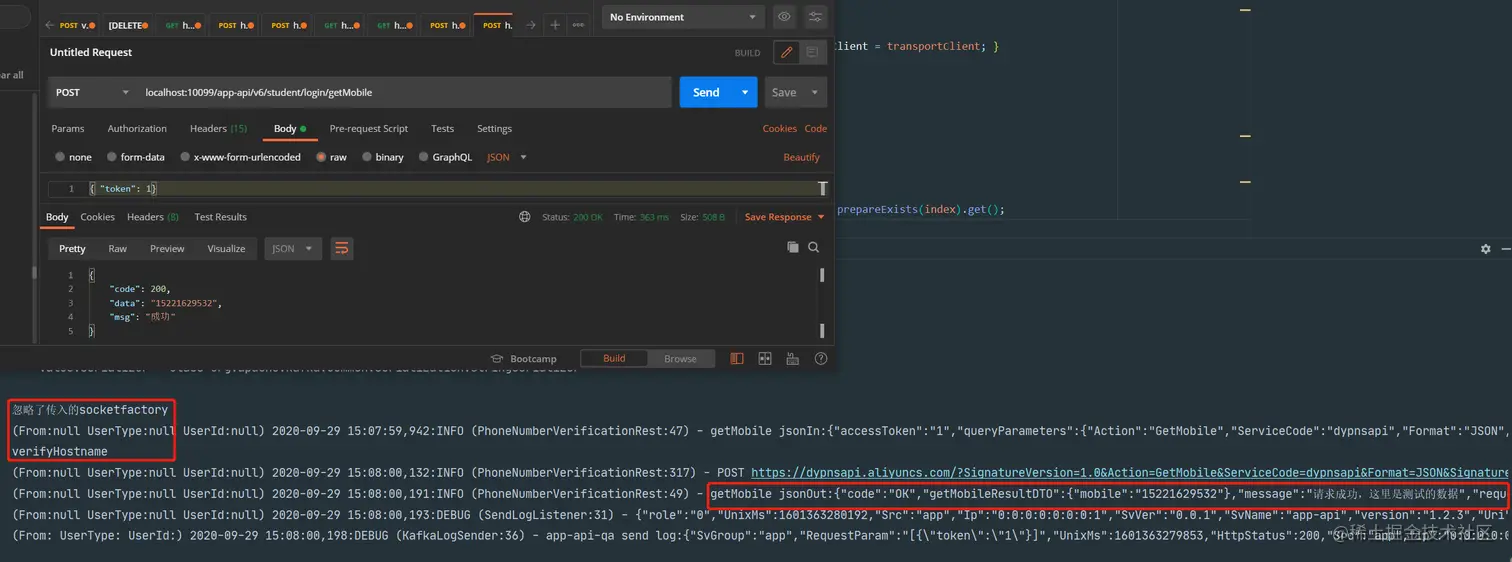1512x562 pixels.
Task: Open the No Environment dropdown
Action: pos(684,17)
